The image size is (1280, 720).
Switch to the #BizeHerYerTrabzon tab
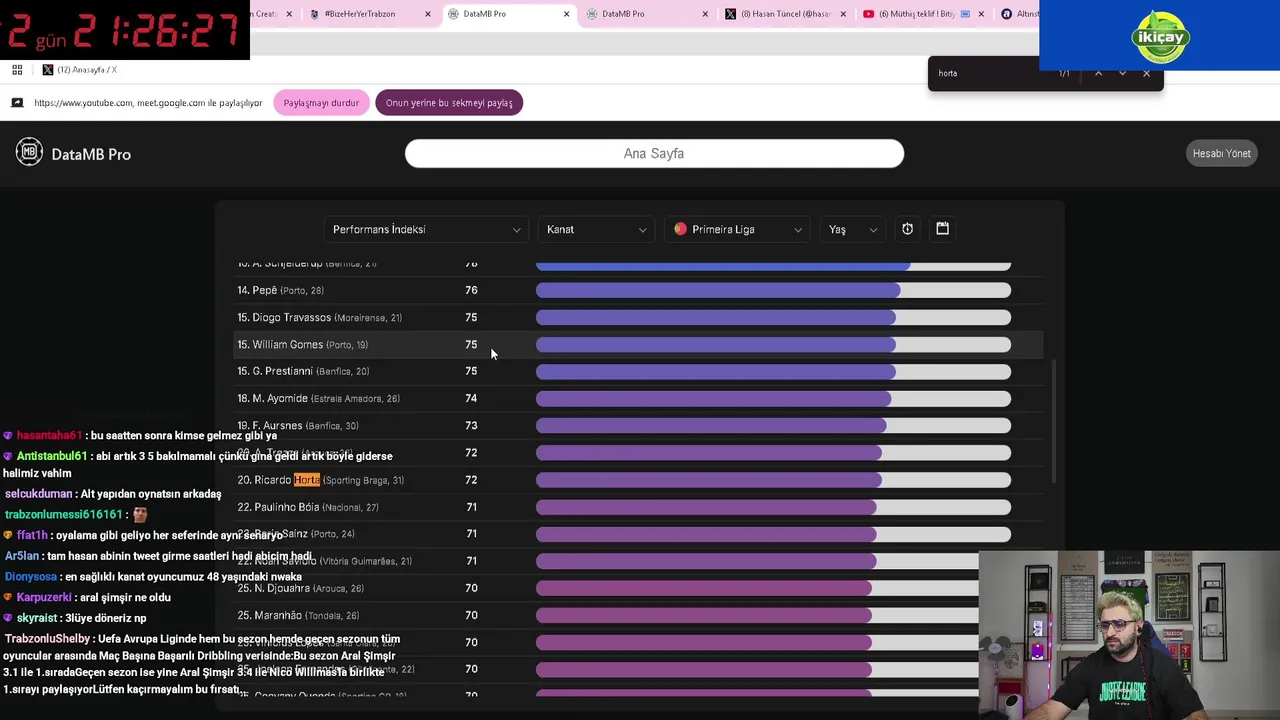360,14
